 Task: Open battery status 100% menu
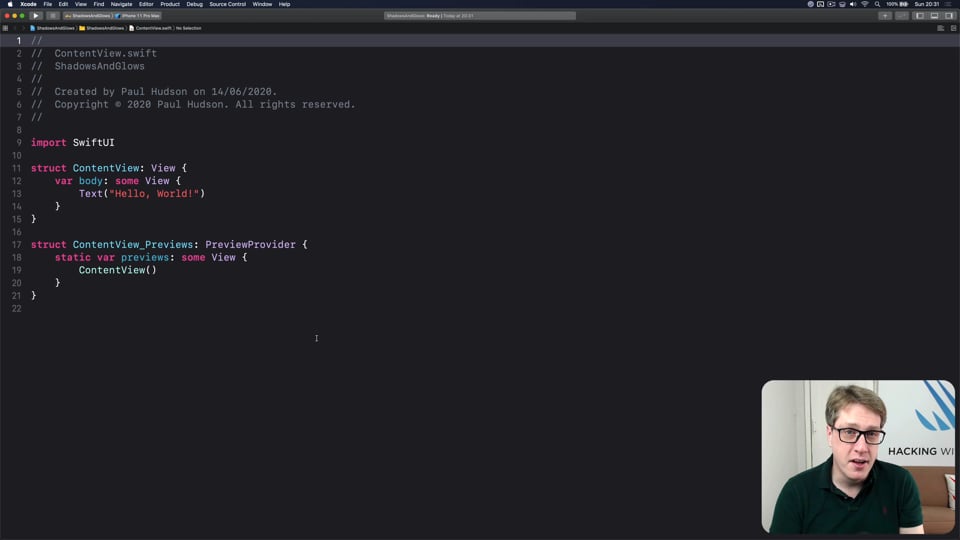(897, 4)
